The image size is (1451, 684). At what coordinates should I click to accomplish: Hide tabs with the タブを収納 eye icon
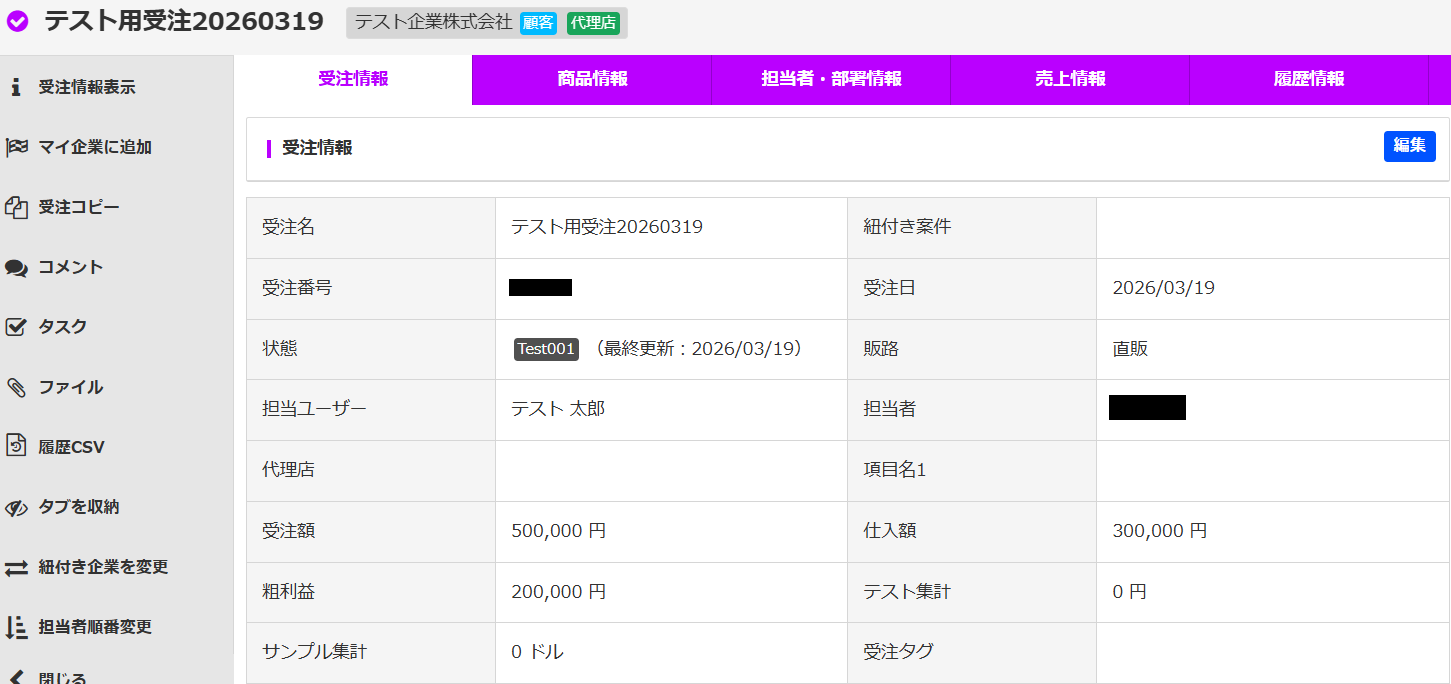point(16,507)
